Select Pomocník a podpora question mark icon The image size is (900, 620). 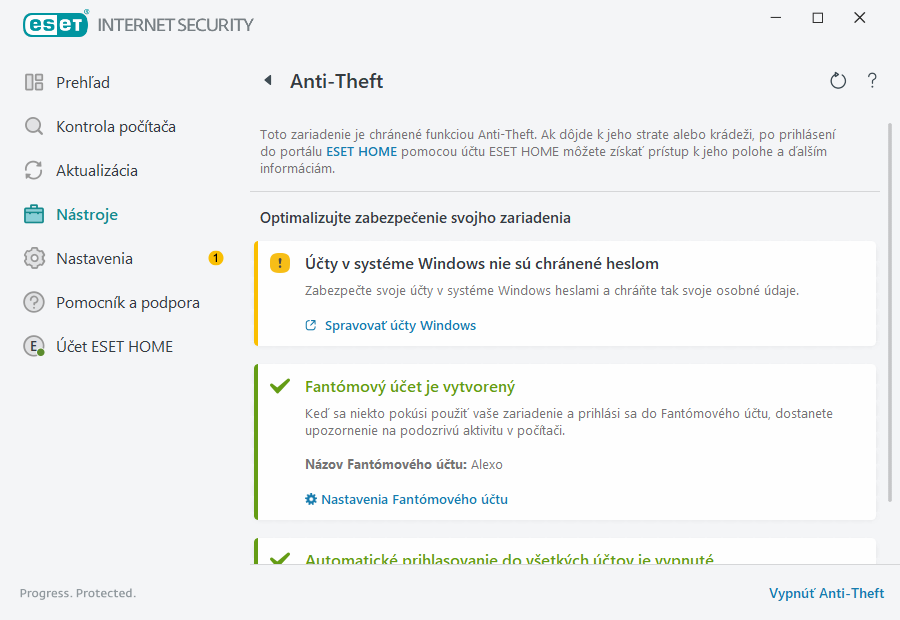[x=34, y=302]
